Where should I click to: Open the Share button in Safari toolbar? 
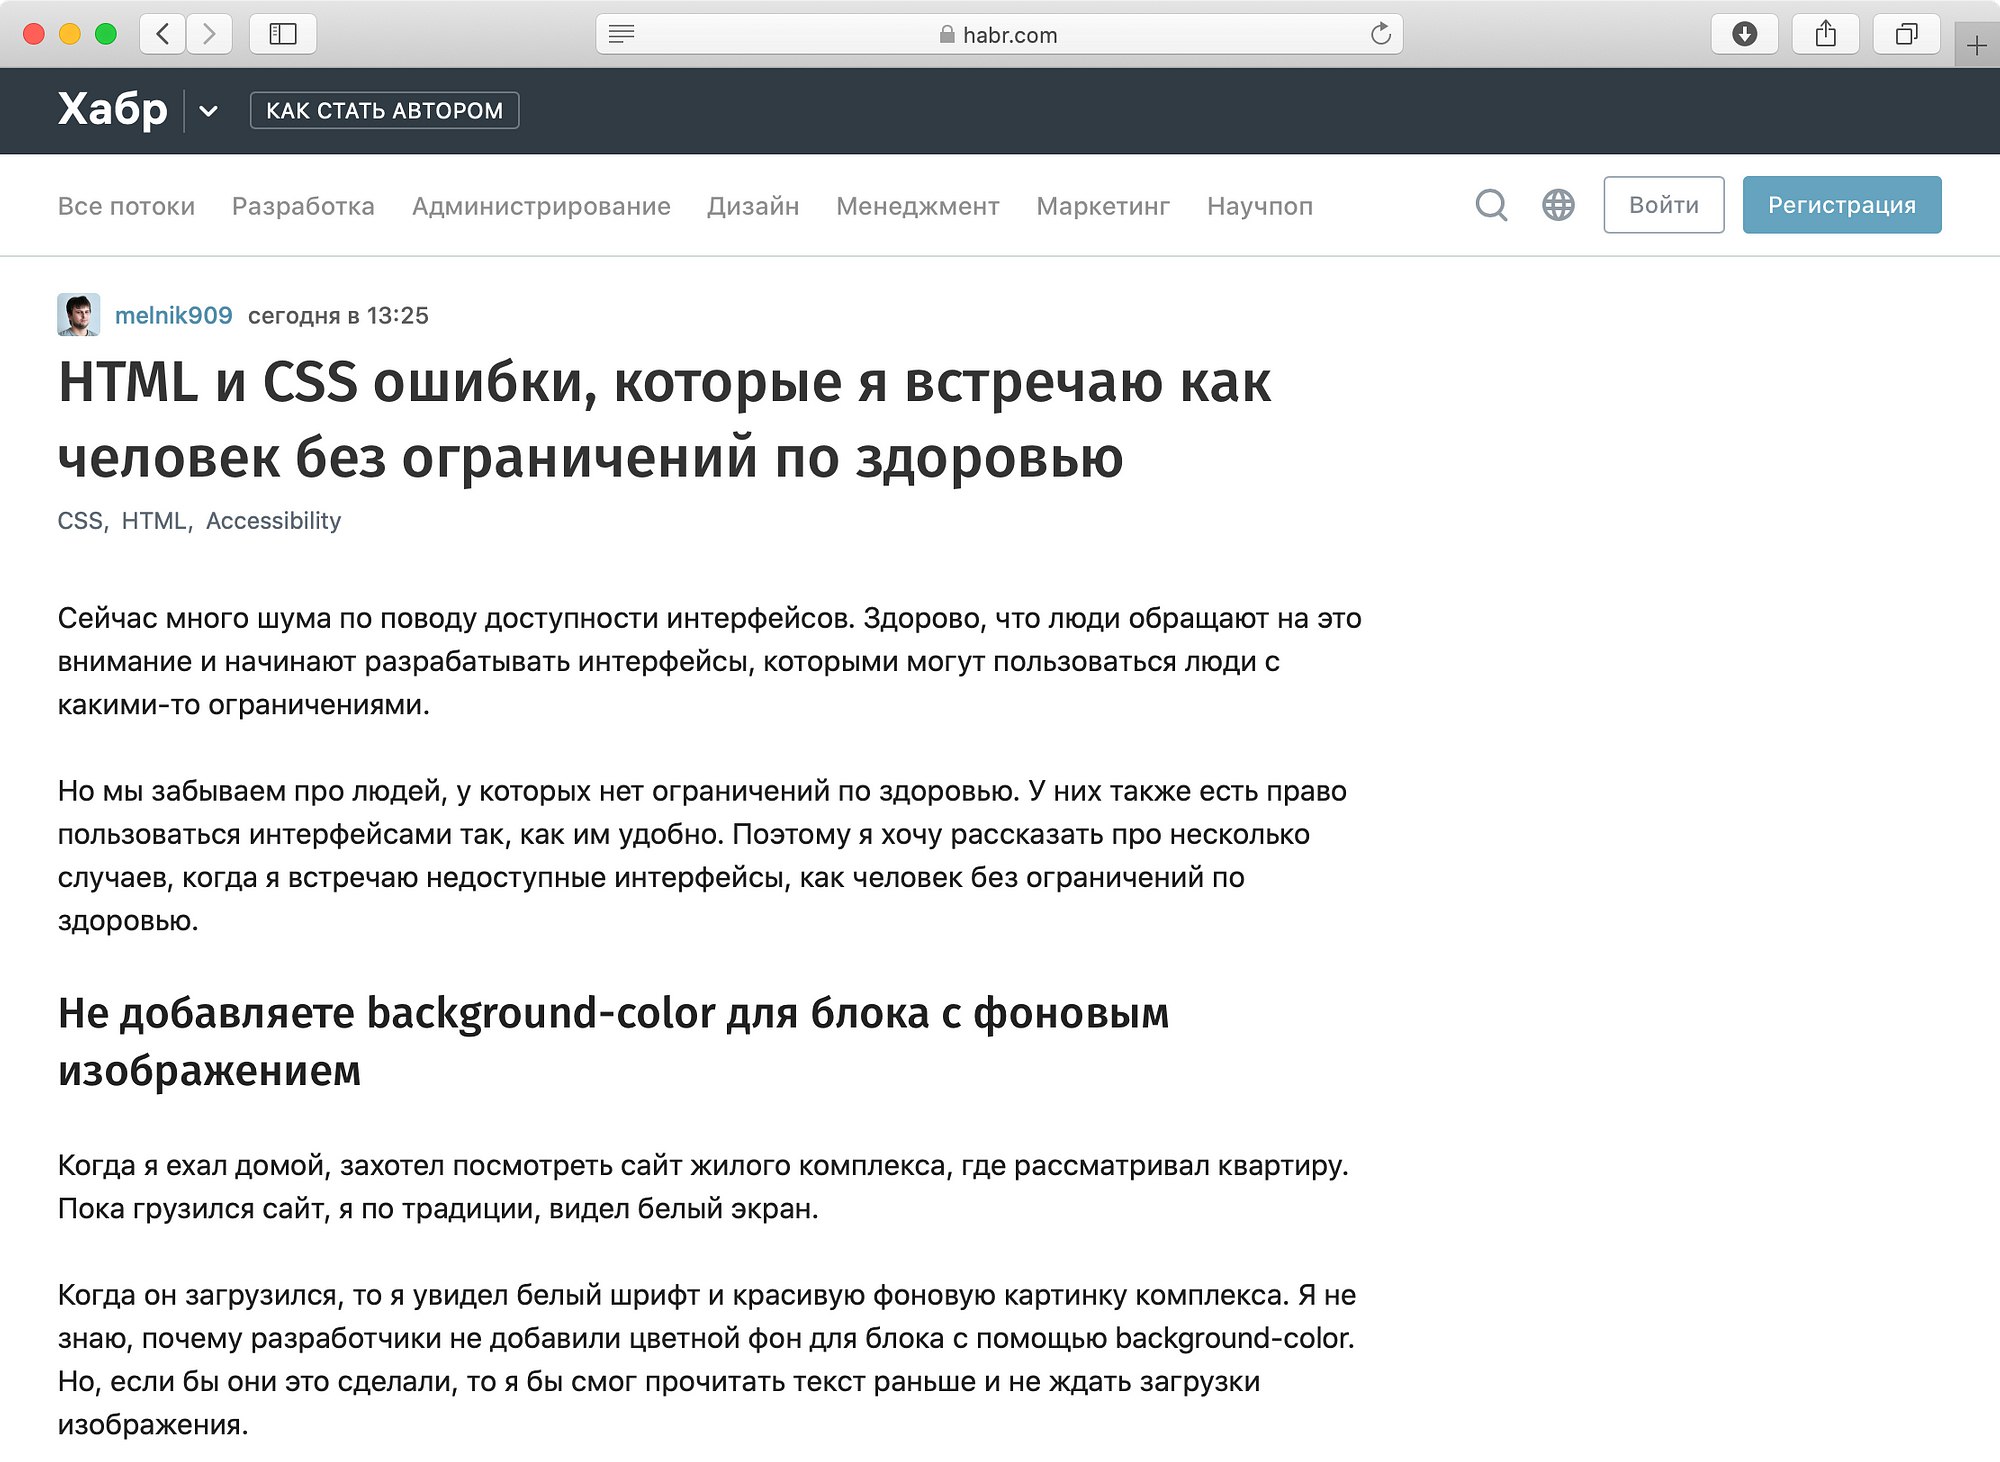[1826, 34]
